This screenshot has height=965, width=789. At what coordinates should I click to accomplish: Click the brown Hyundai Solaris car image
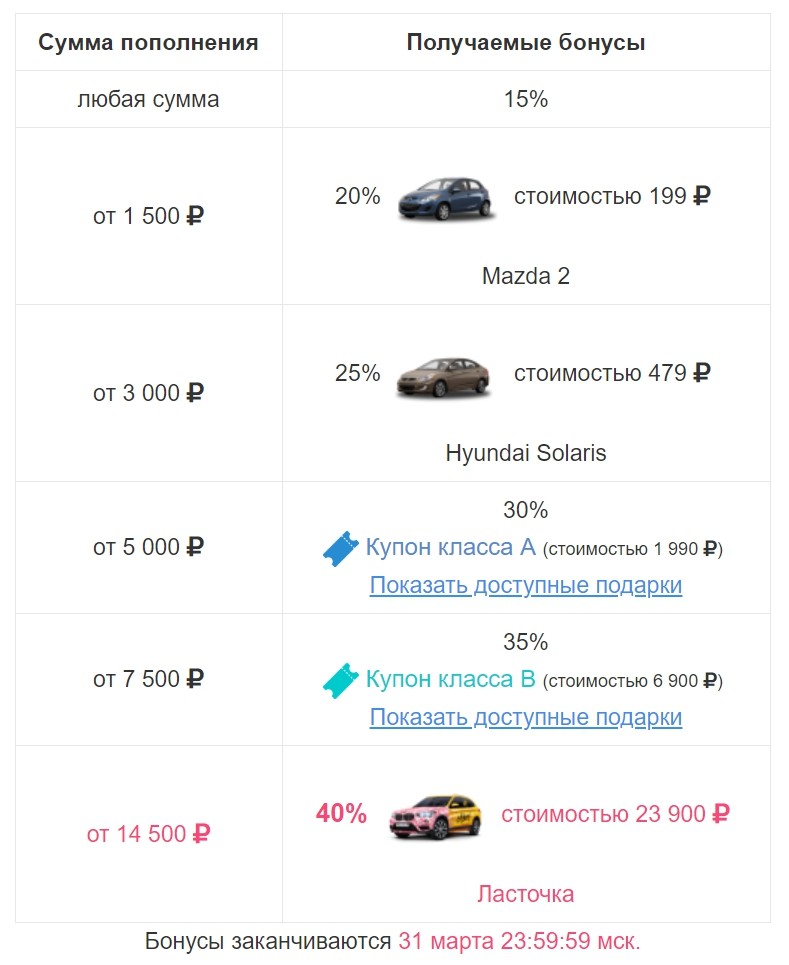coord(444,375)
